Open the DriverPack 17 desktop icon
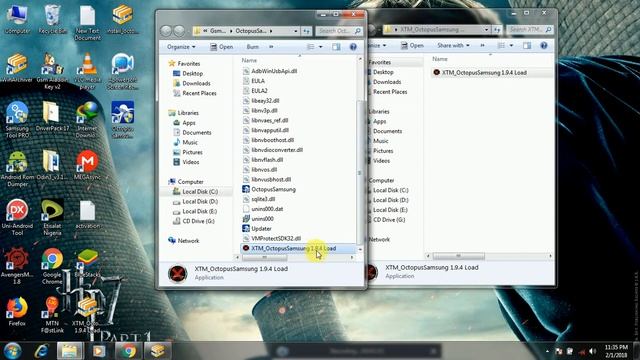Viewport: 640px width, 360px height. [x=52, y=116]
